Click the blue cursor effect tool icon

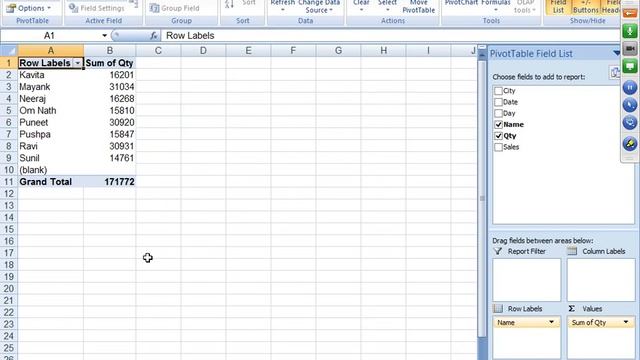[630, 122]
